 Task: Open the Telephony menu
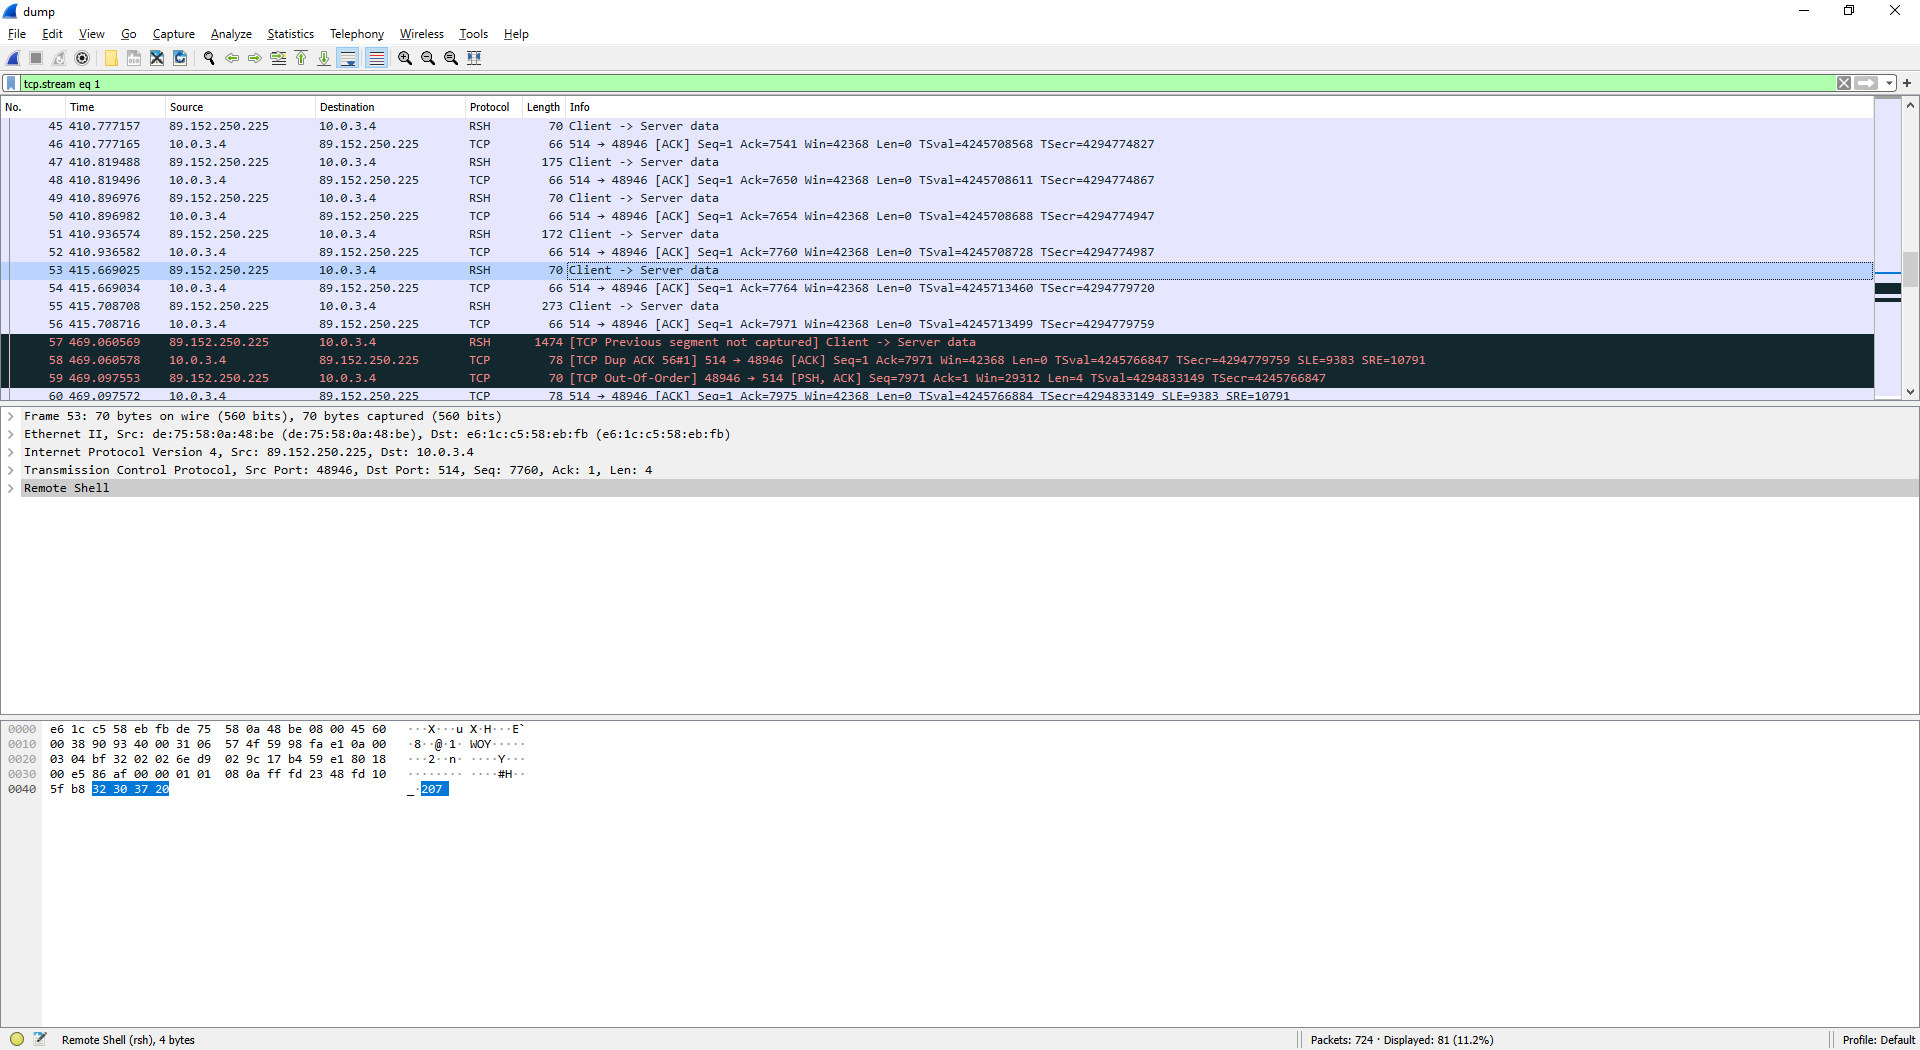pyautogui.click(x=356, y=33)
